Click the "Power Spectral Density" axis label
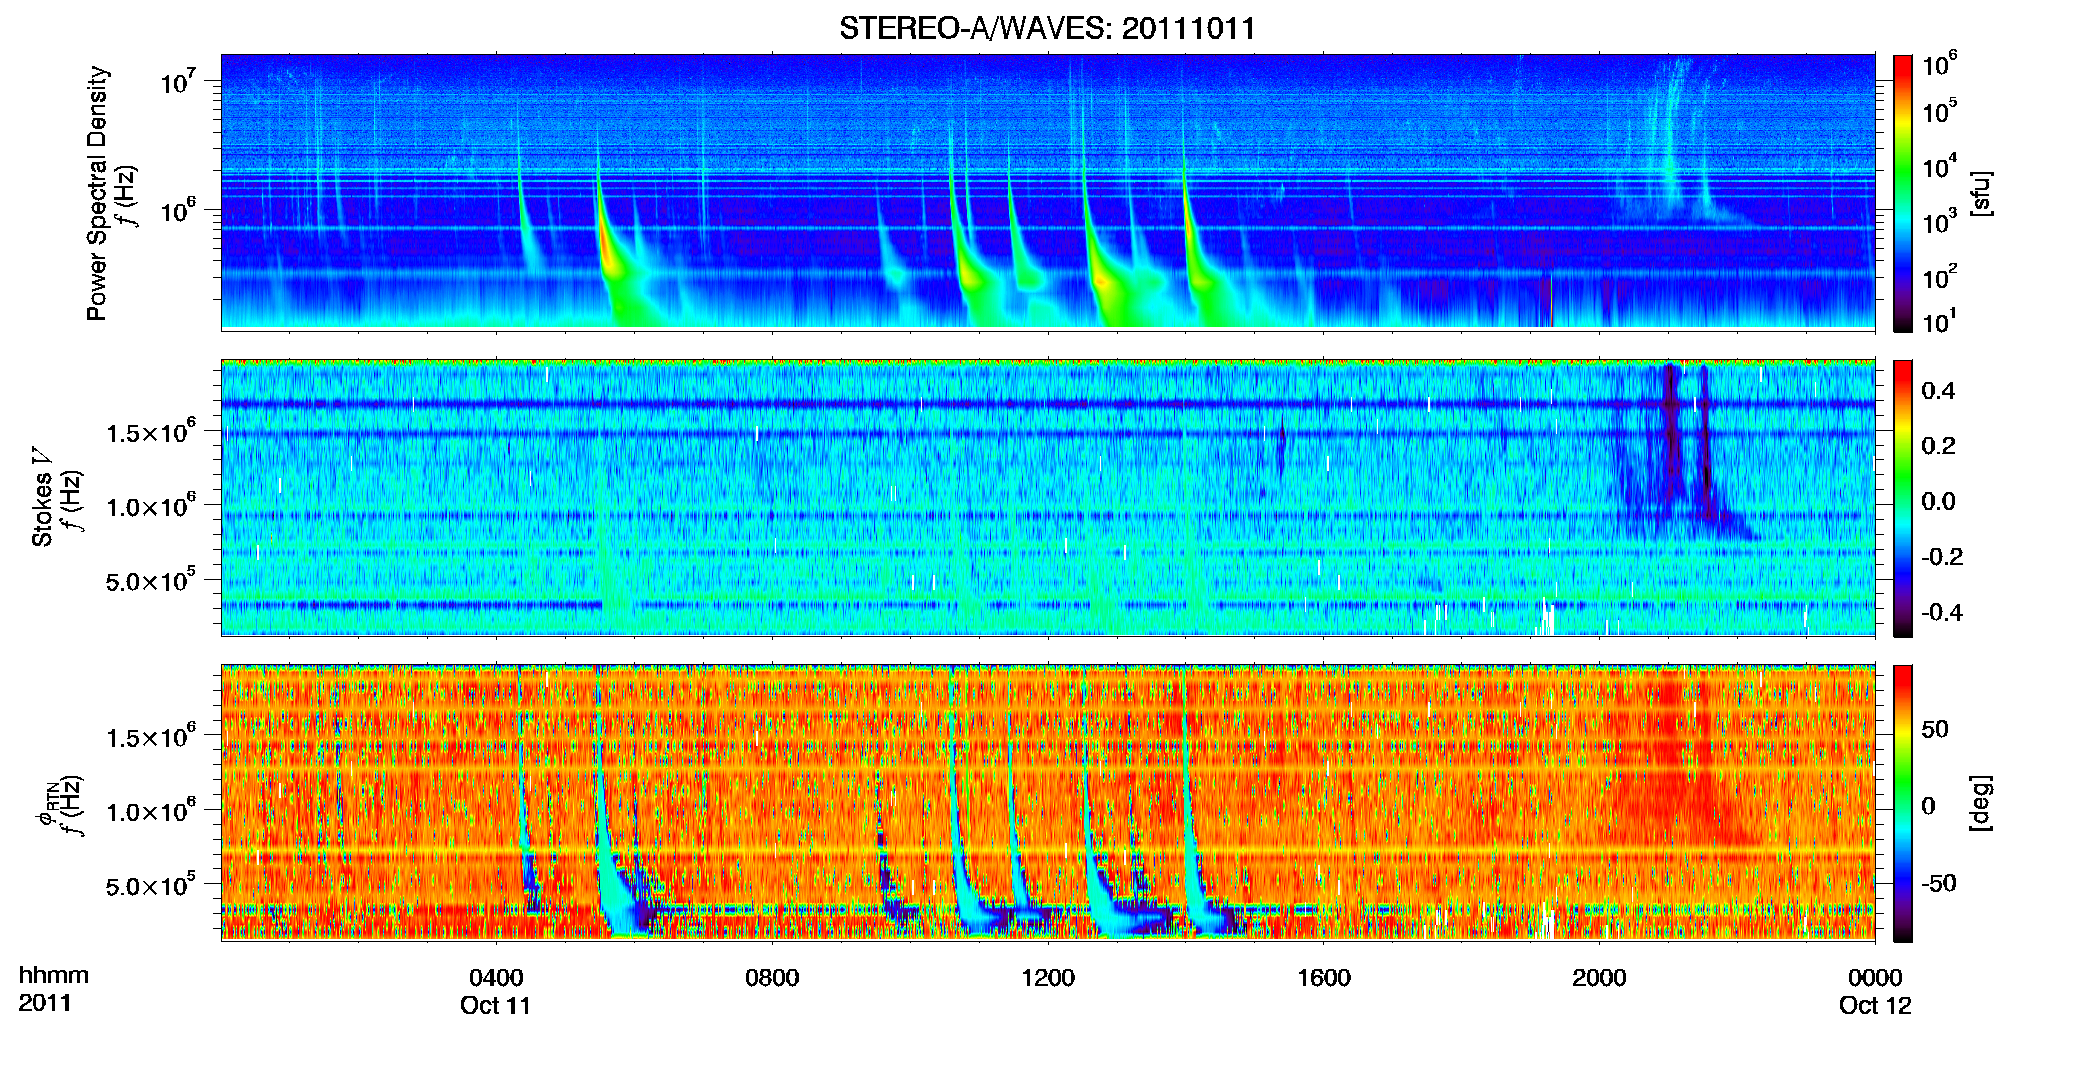 [x=97, y=193]
